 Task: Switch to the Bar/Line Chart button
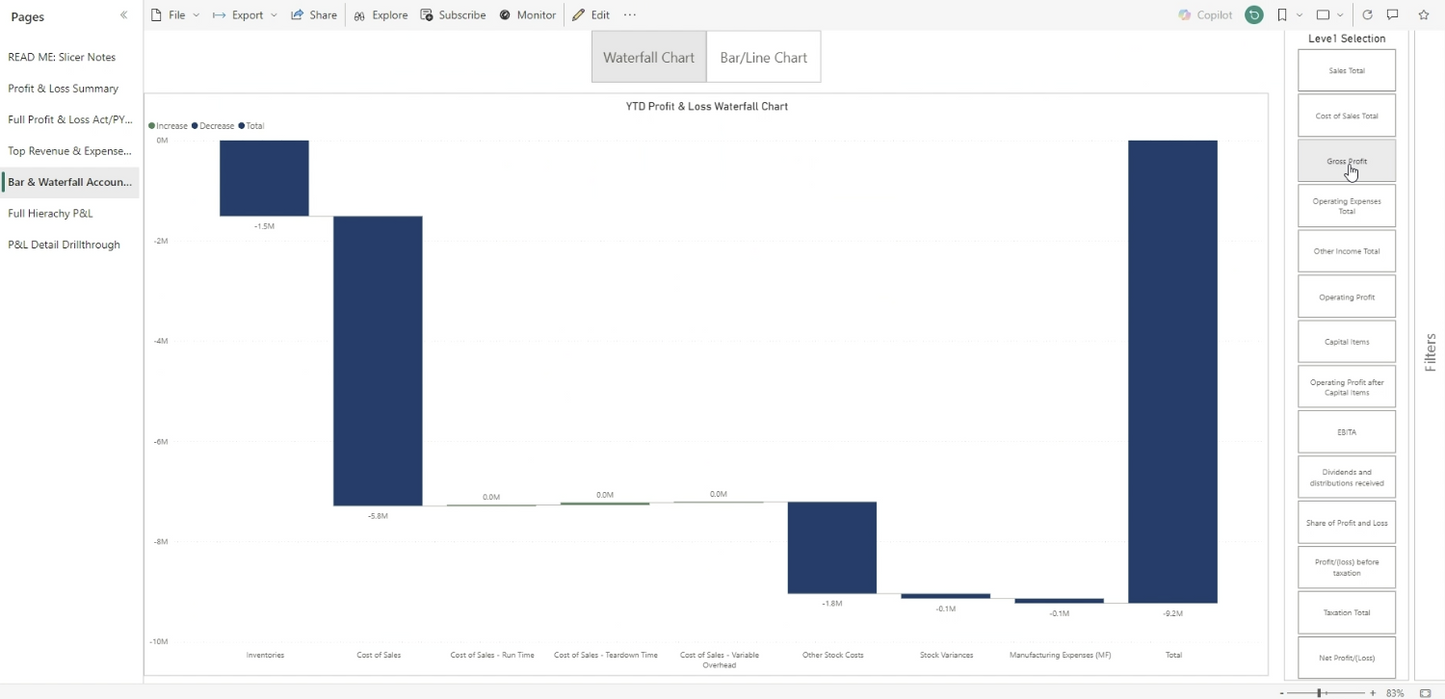[x=763, y=57]
